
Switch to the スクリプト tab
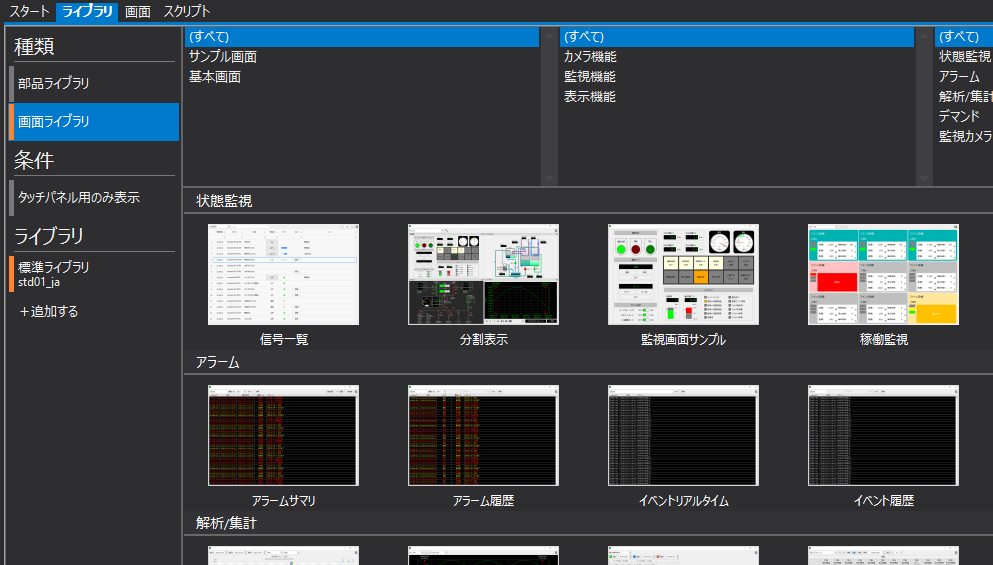coord(186,12)
